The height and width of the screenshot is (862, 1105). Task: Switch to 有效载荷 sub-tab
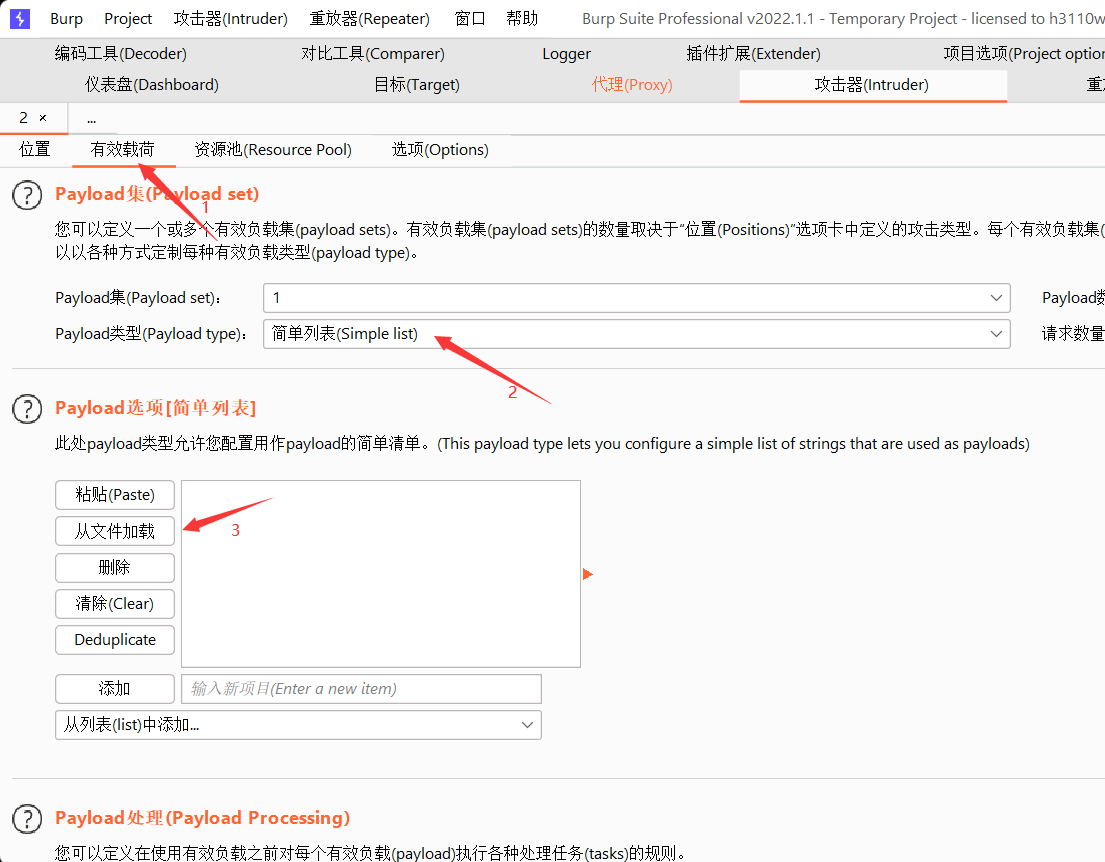123,149
